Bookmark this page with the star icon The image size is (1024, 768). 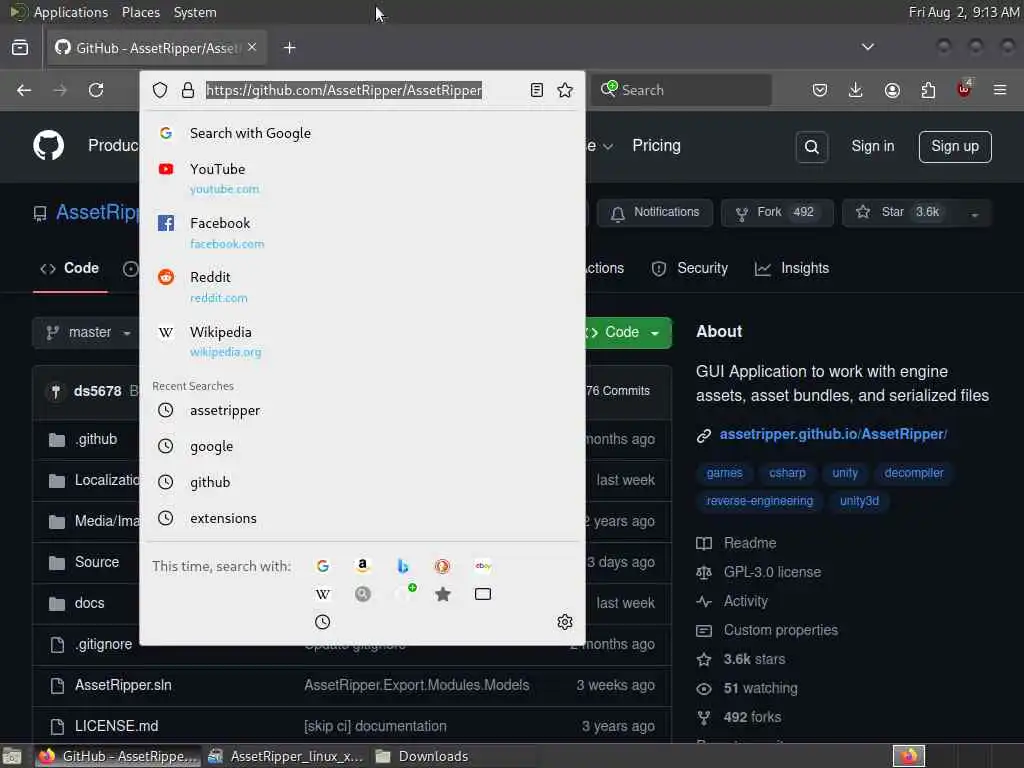pos(566,90)
